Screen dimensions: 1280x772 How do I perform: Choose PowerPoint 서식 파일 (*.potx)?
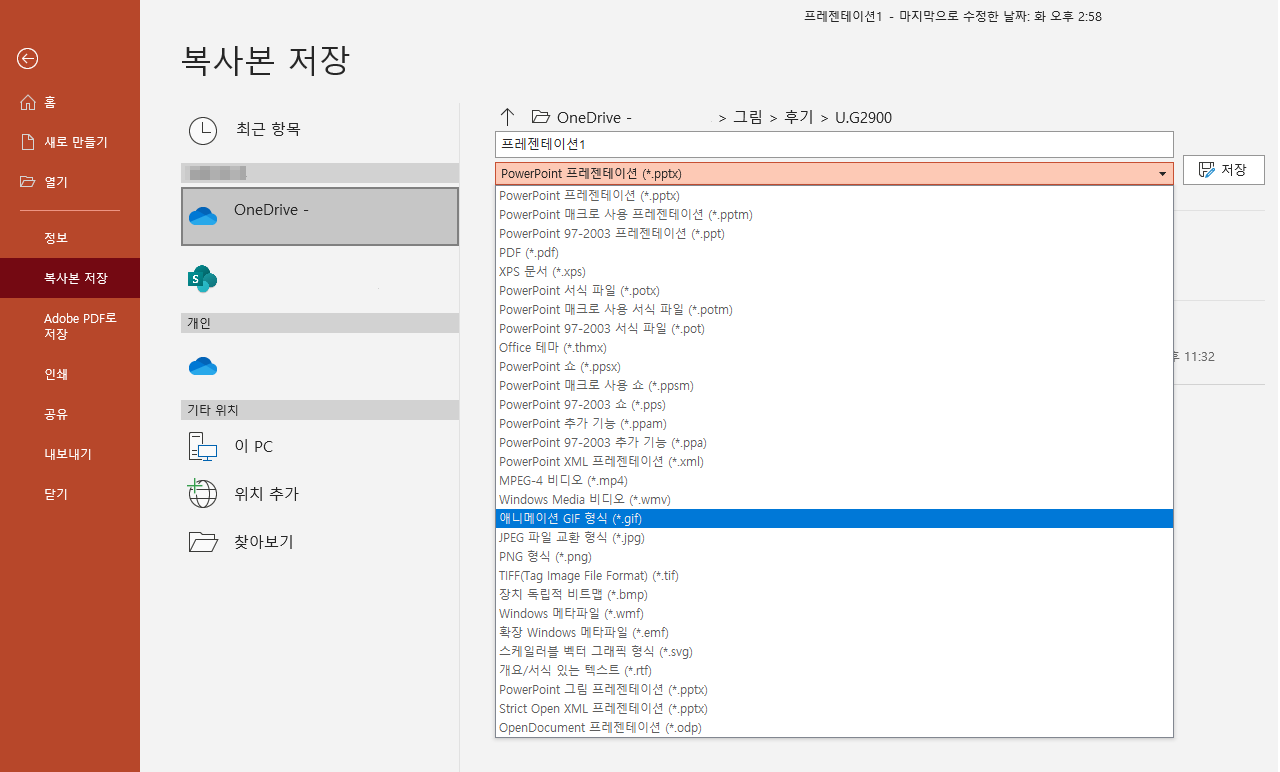(x=834, y=291)
